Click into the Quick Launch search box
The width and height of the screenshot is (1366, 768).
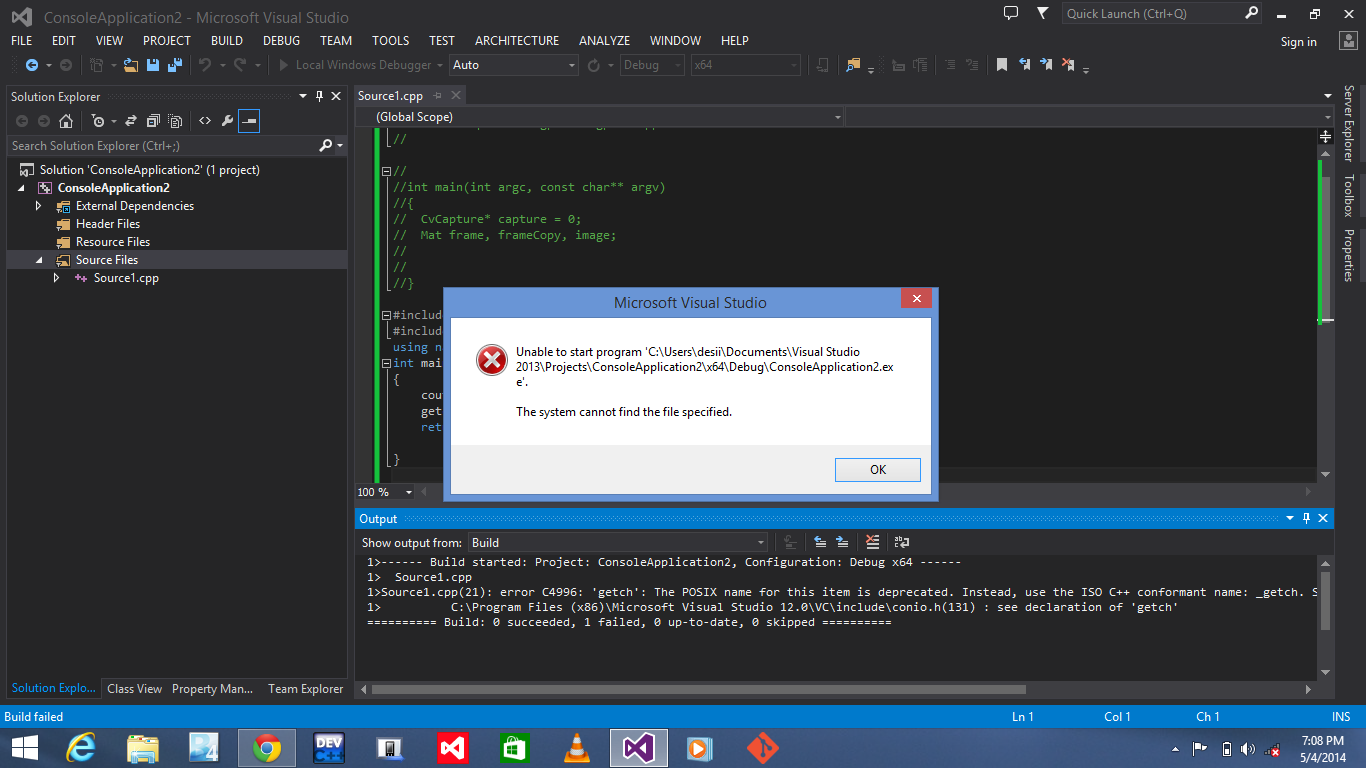tap(1153, 13)
